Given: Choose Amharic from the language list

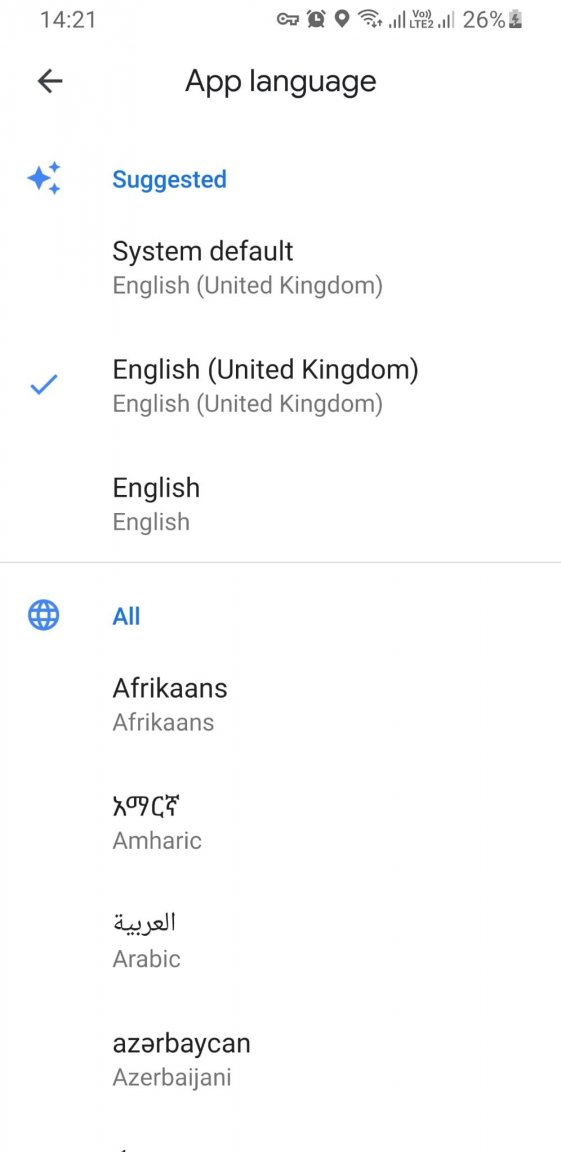Looking at the screenshot, I should coord(280,823).
